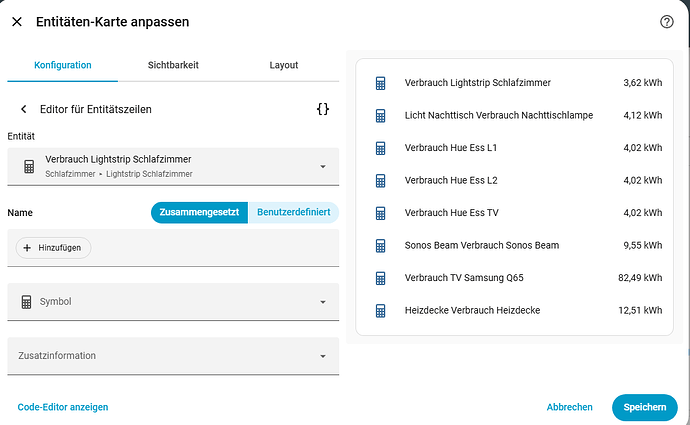Open the Entität dropdown for Lightstrip Schlafzimmer

click(323, 166)
